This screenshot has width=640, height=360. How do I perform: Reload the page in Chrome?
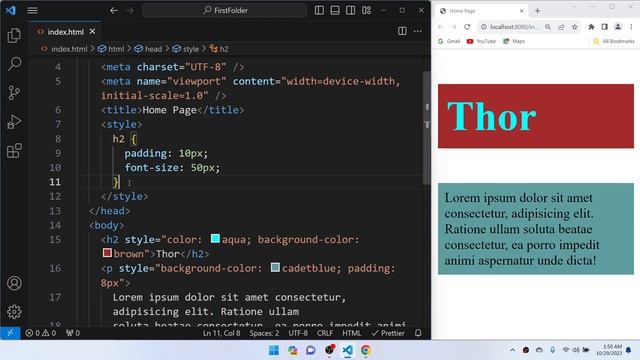(x=467, y=27)
